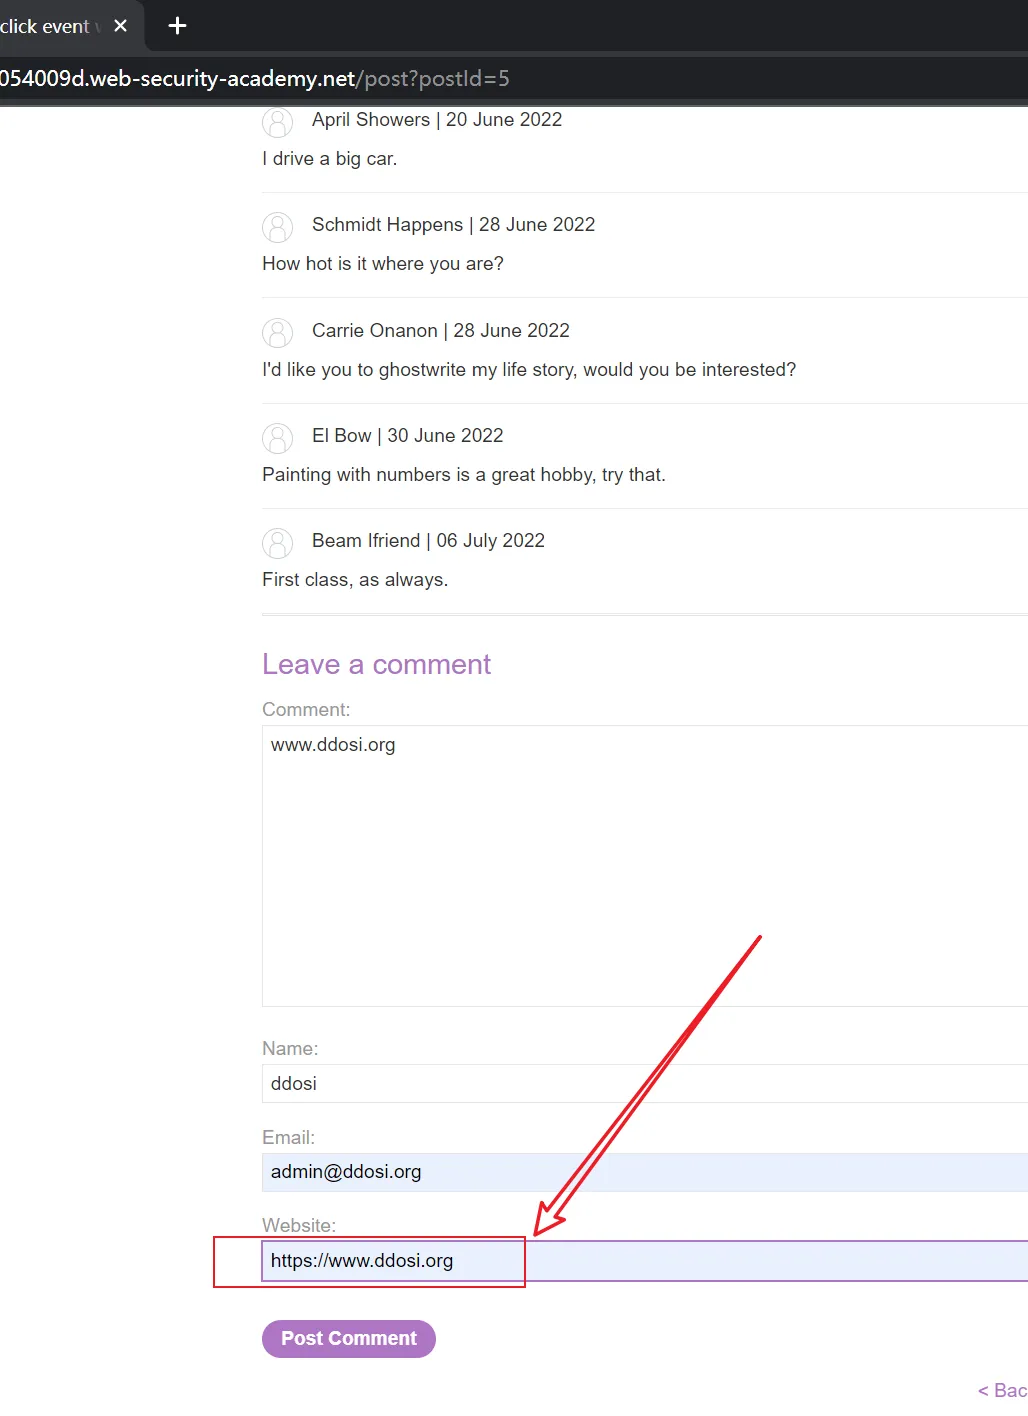The width and height of the screenshot is (1028, 1416).
Task: Click Schmidt Happens' avatar icon
Action: 277,227
